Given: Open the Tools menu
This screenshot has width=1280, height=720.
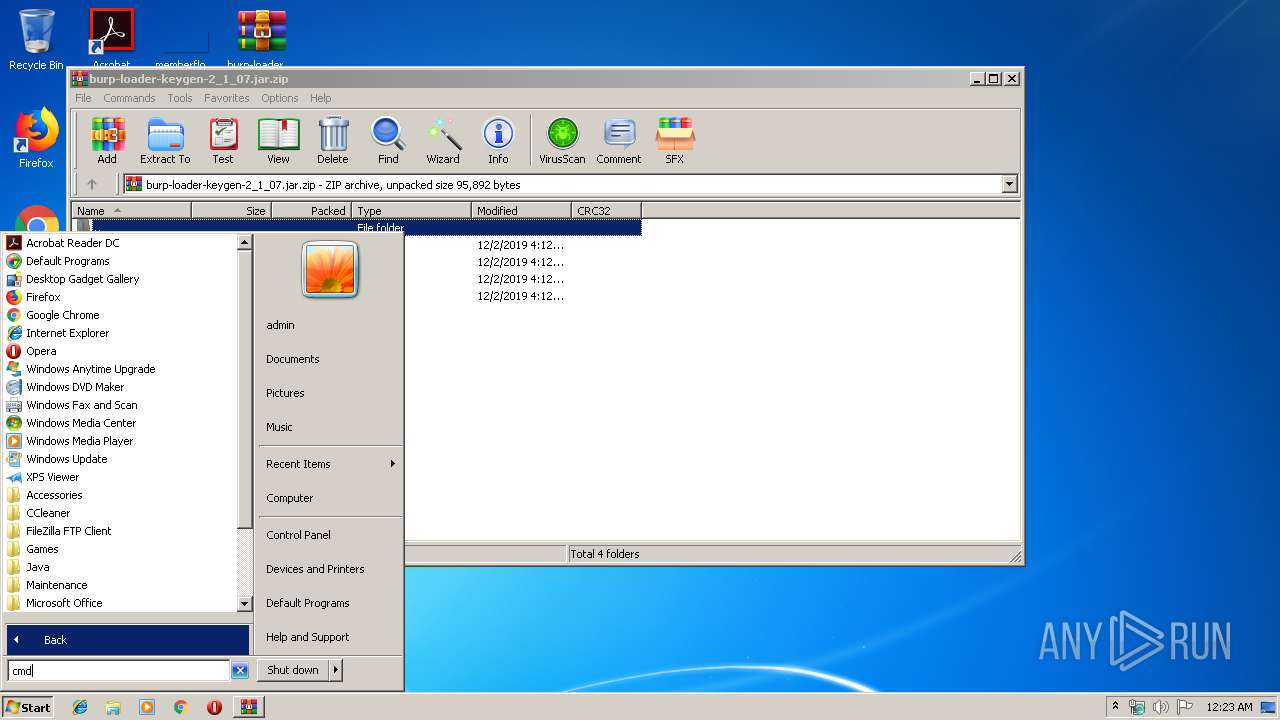Looking at the screenshot, I should (x=180, y=98).
